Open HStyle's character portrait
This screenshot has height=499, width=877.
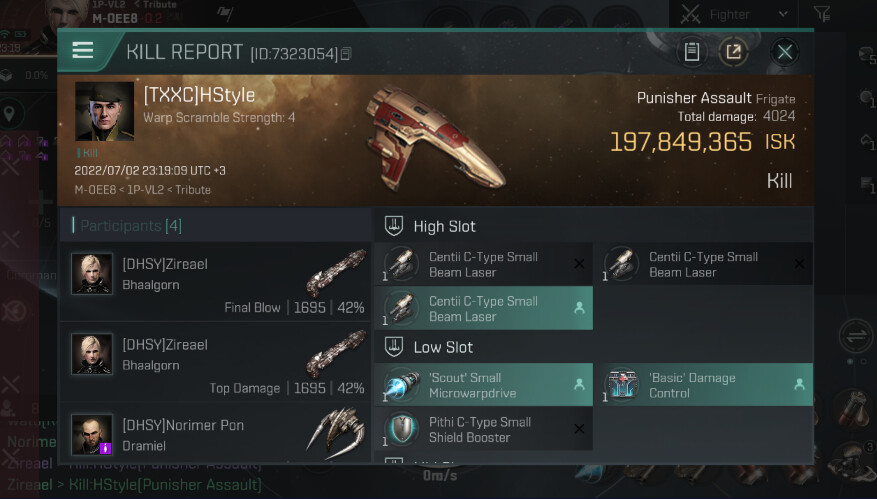(105, 111)
